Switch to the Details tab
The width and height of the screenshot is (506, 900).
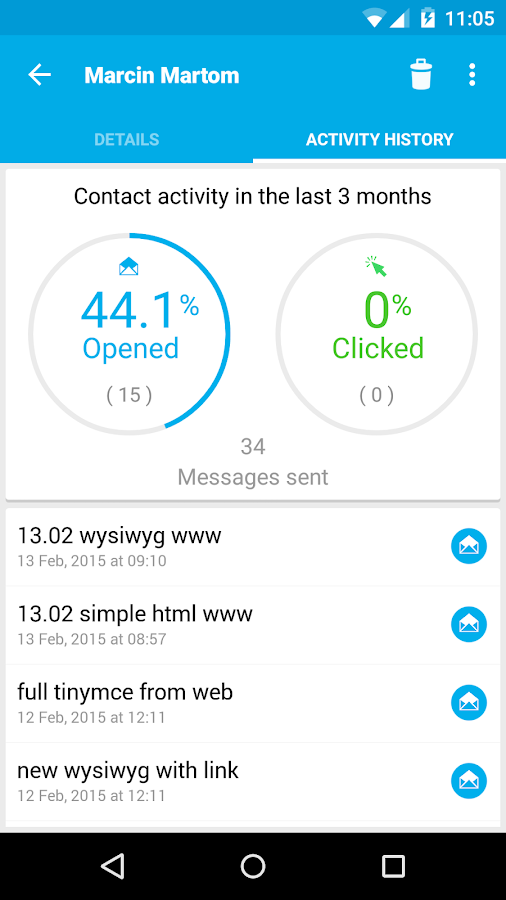[x=126, y=139]
